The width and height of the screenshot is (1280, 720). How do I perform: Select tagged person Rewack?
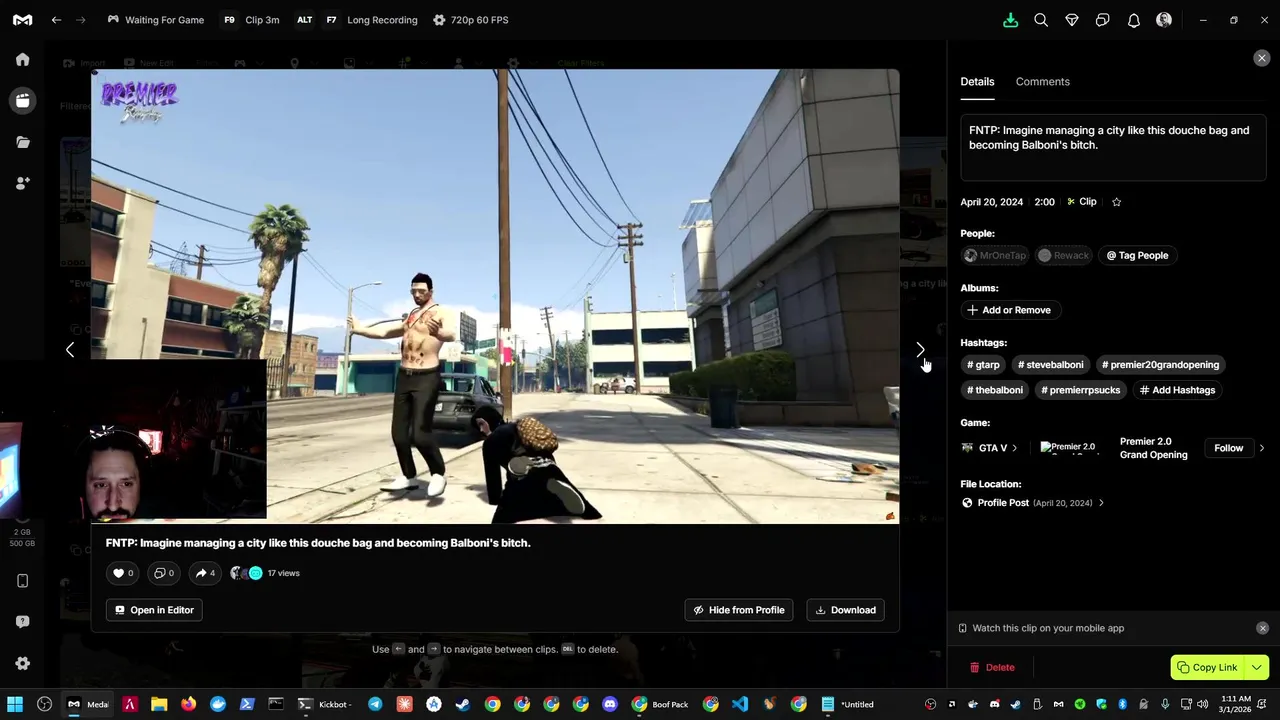tap(1063, 255)
